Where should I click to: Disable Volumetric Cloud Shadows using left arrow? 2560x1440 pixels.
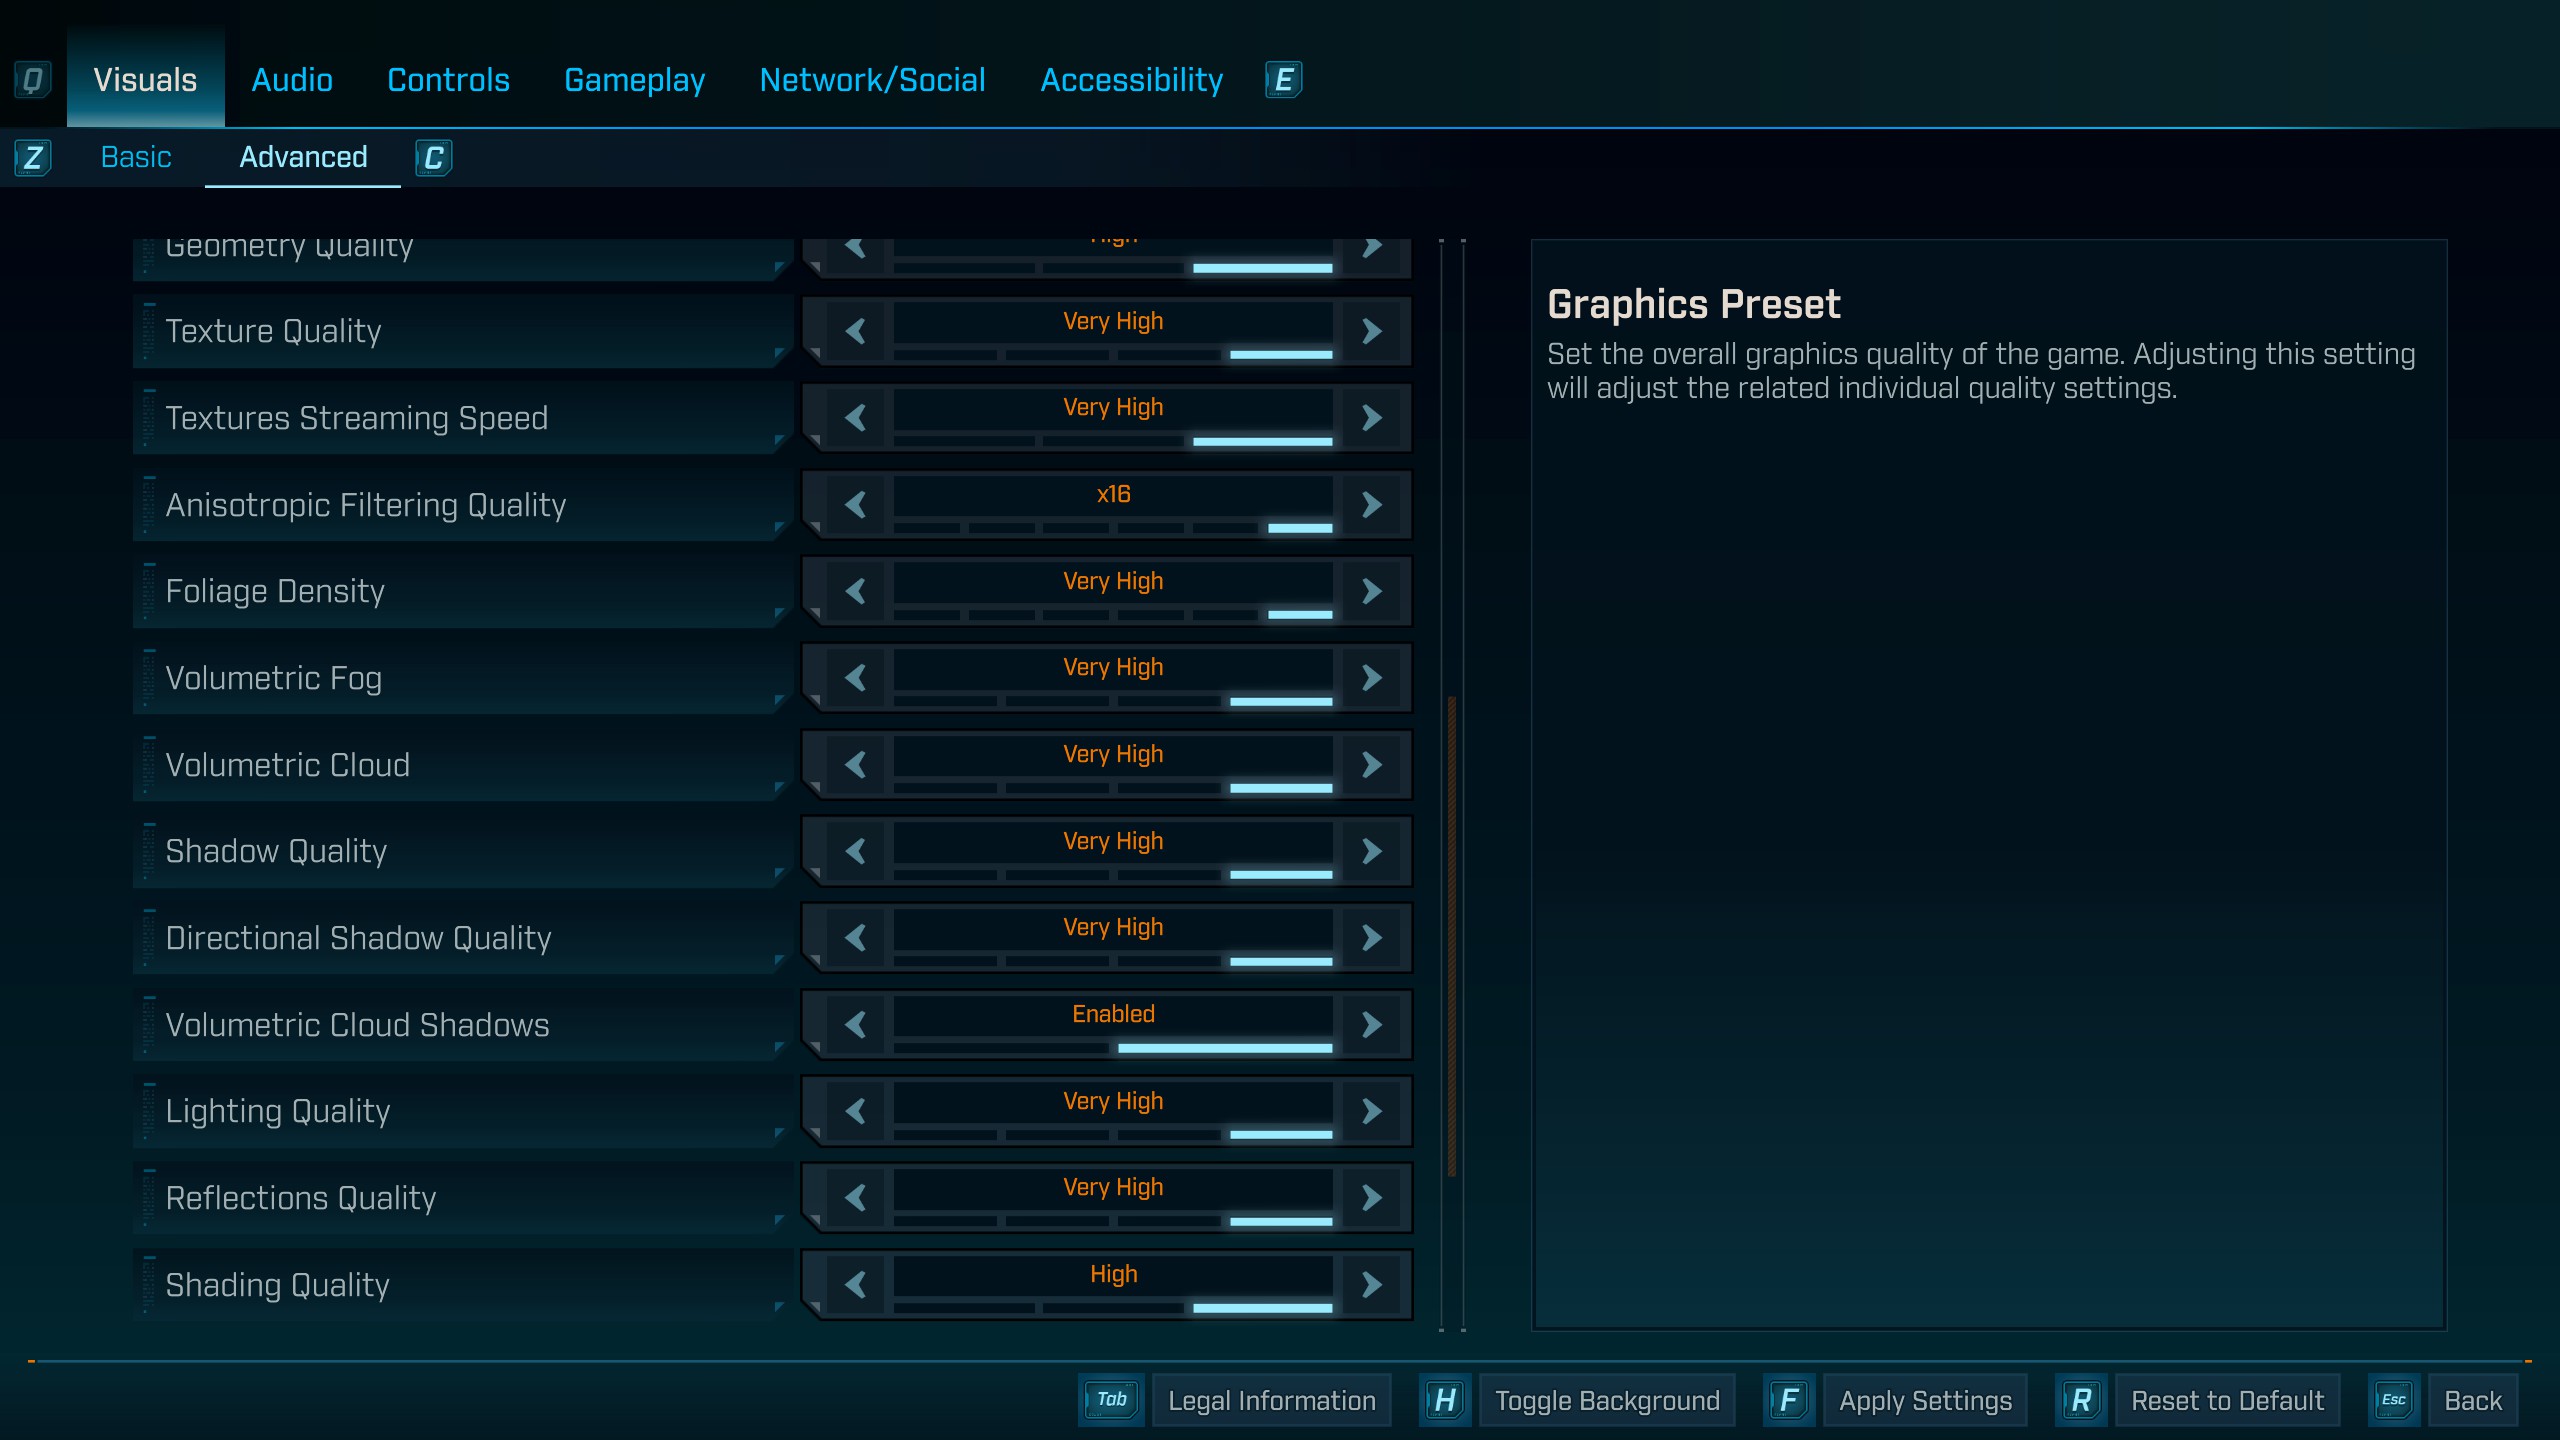855,1025
